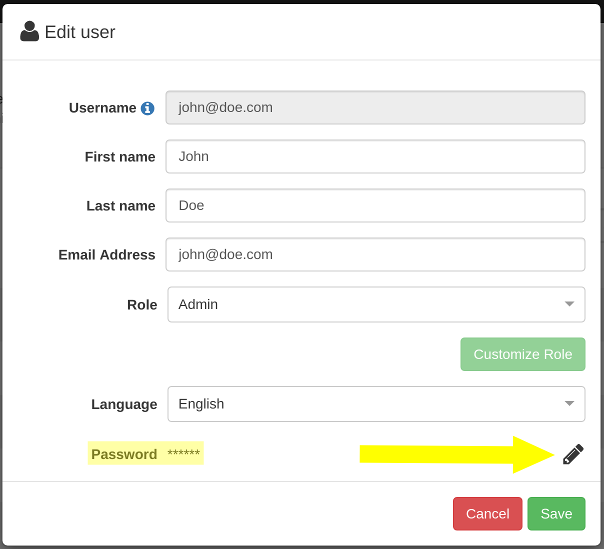Screen dimensions: 604x549
Task: Click the pencil icon to edit password
Action: click(572, 454)
